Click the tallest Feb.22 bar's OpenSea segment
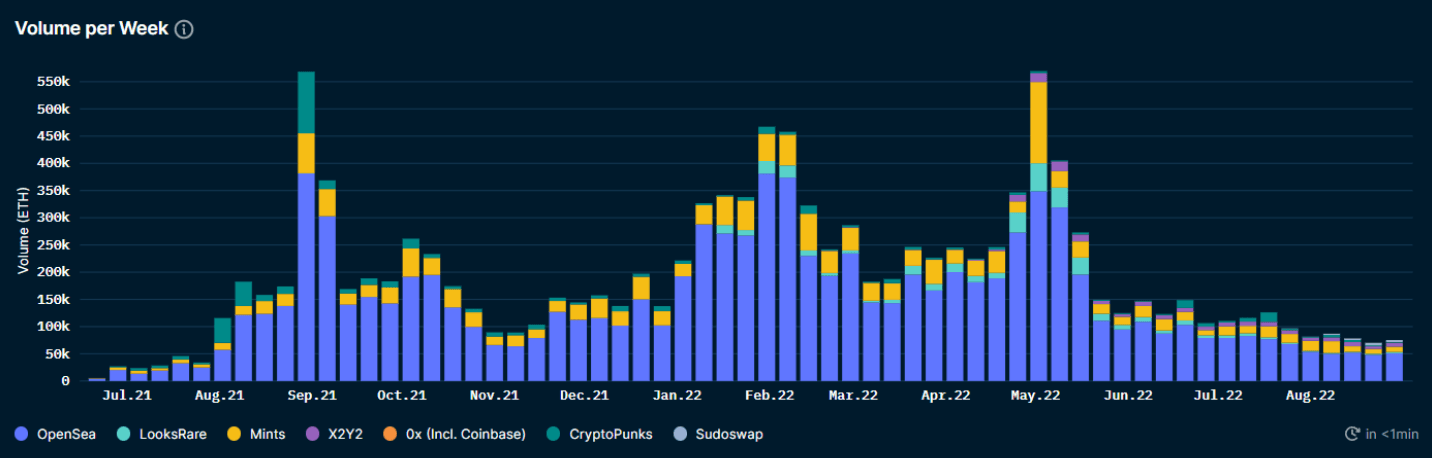 [x=767, y=277]
